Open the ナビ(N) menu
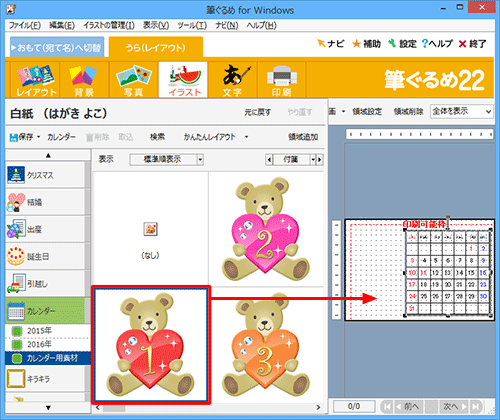 coord(227,25)
